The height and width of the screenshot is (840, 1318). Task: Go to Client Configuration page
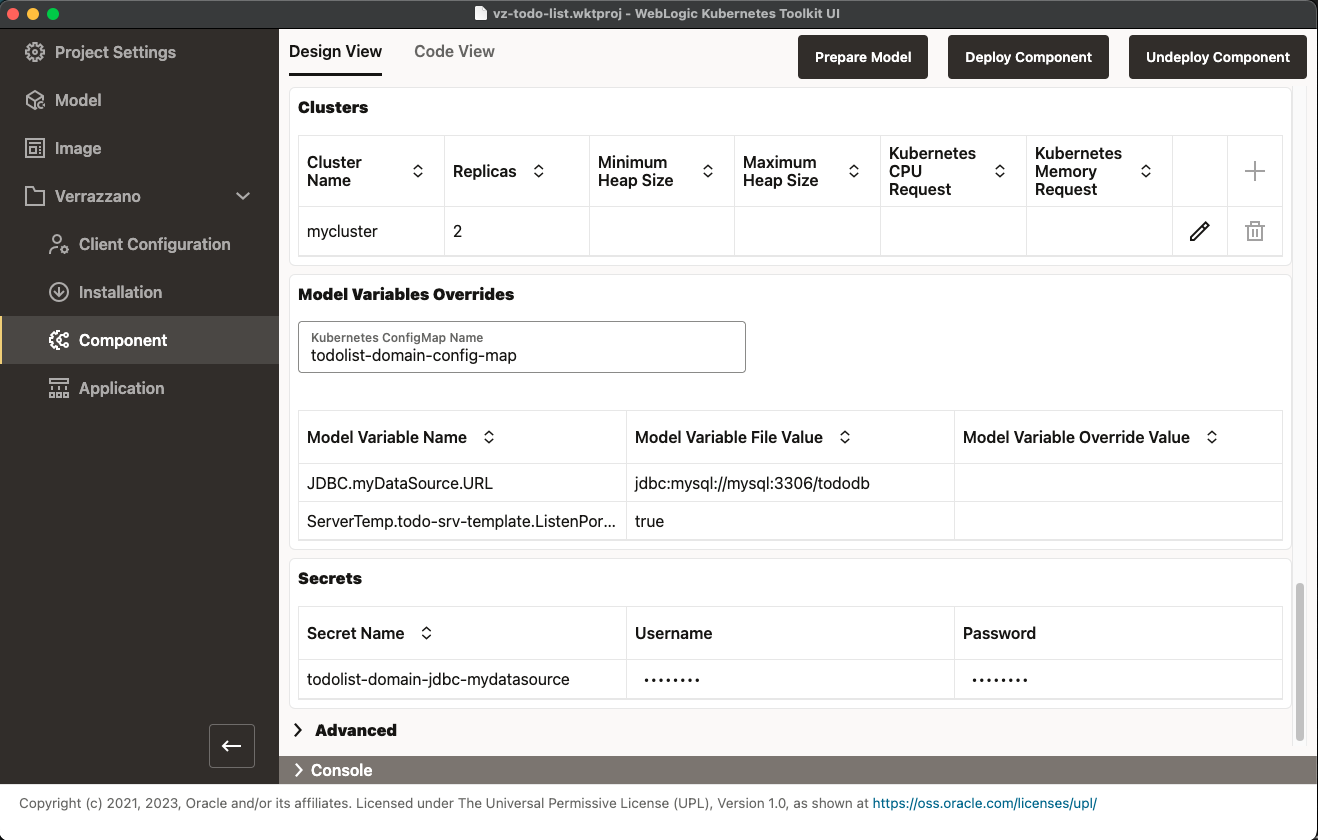154,244
